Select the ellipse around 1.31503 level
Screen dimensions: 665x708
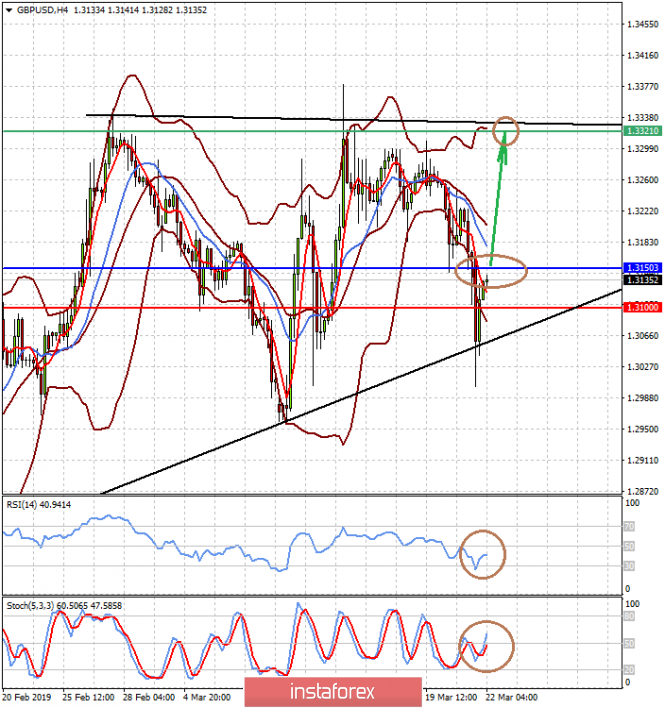[x=491, y=271]
